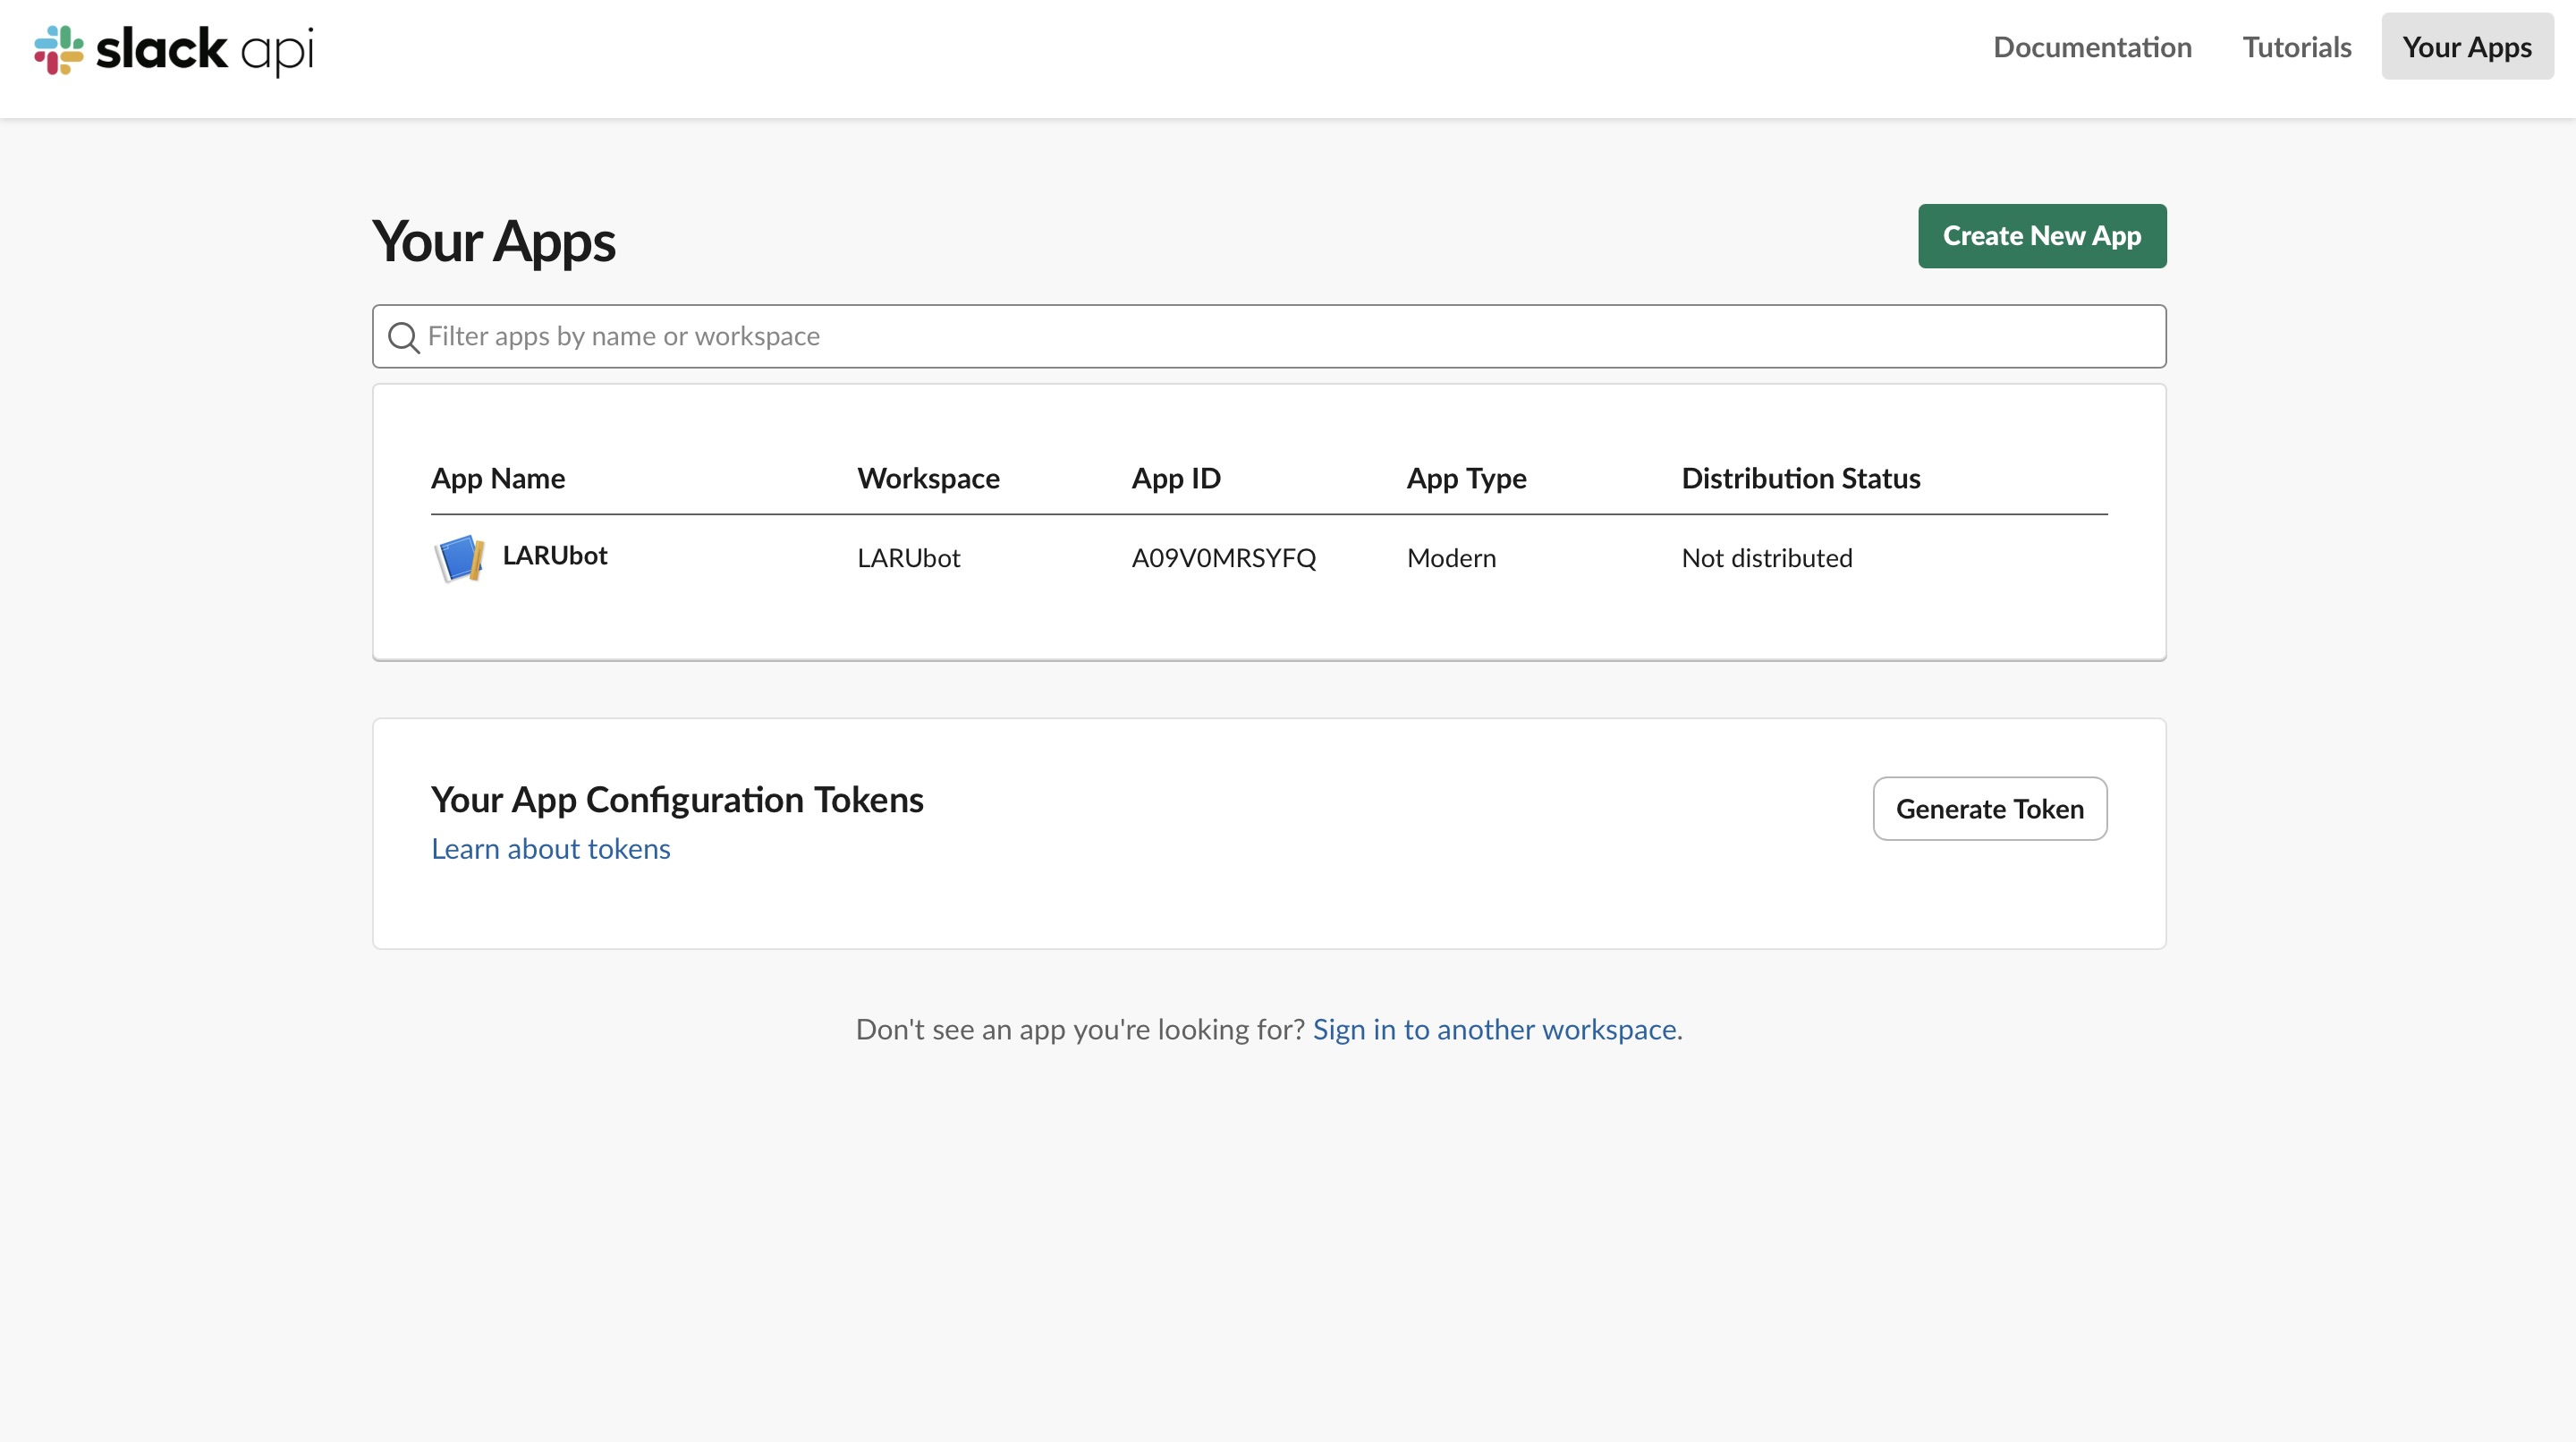Image resolution: width=2576 pixels, height=1442 pixels.
Task: Click the App Name column header
Action: [498, 478]
